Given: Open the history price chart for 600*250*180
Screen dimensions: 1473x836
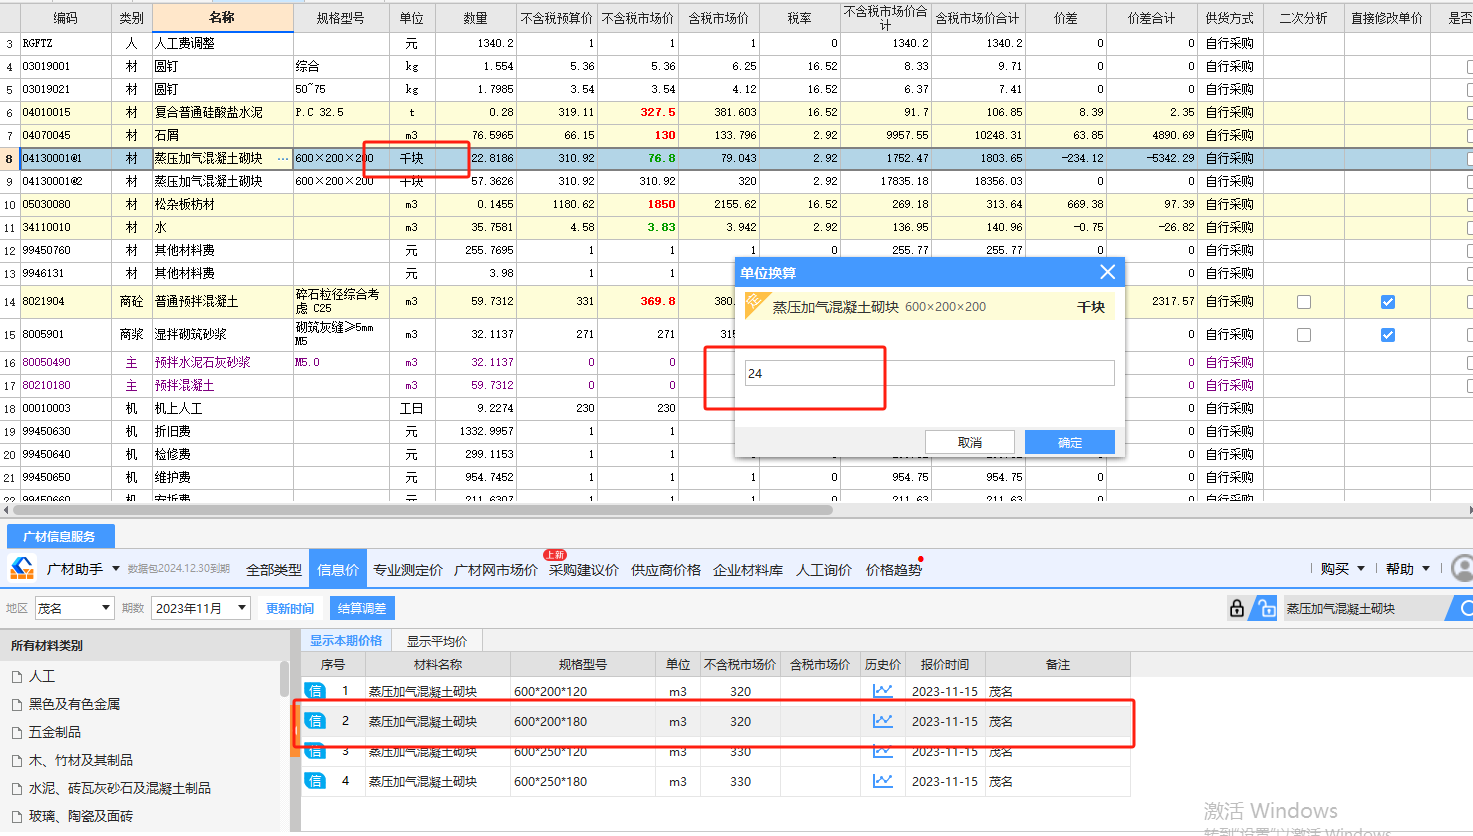Looking at the screenshot, I should point(883,781).
